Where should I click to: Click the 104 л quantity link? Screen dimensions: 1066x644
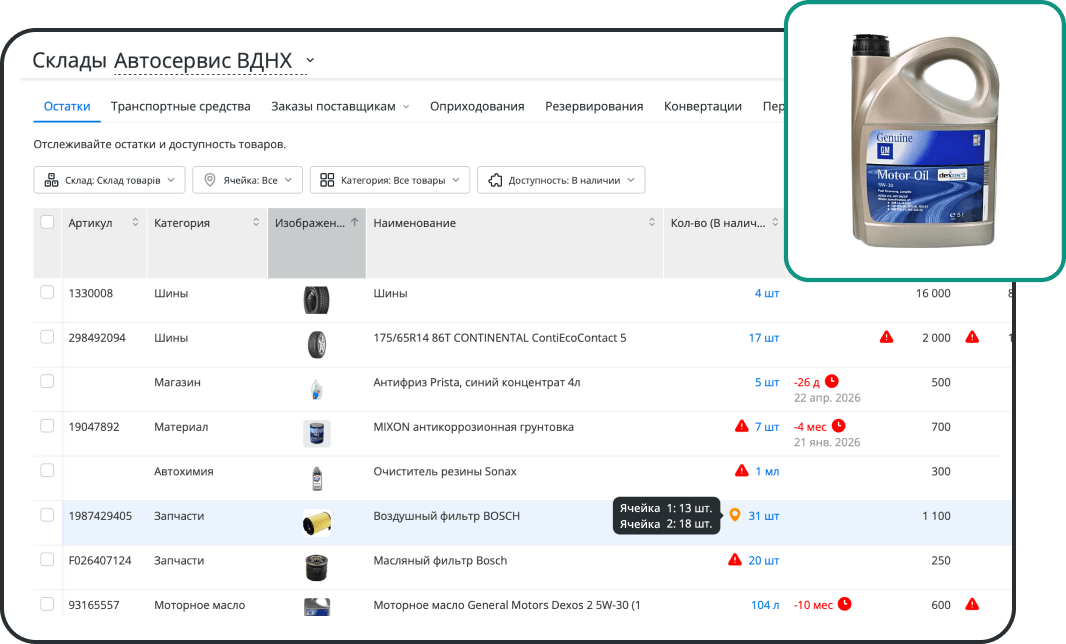coord(765,605)
